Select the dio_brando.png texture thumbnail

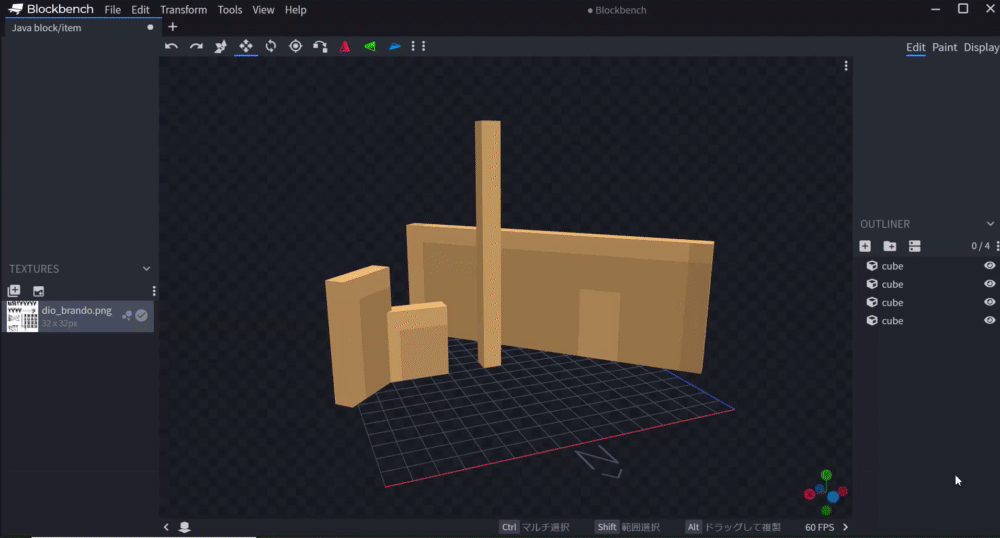coord(22,316)
